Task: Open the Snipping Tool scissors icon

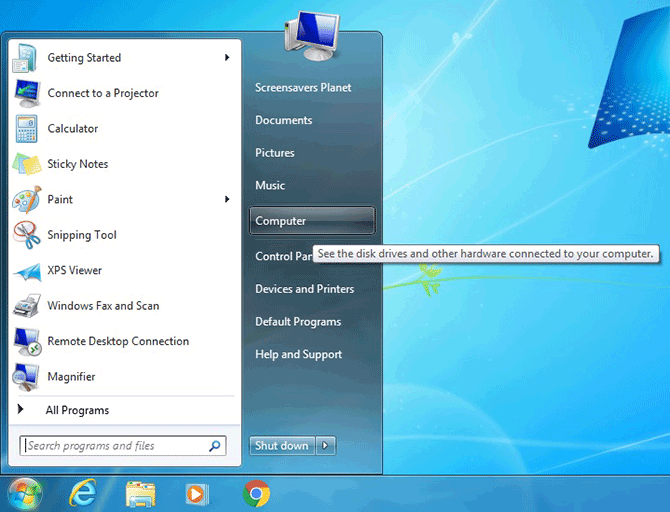Action: point(27,235)
